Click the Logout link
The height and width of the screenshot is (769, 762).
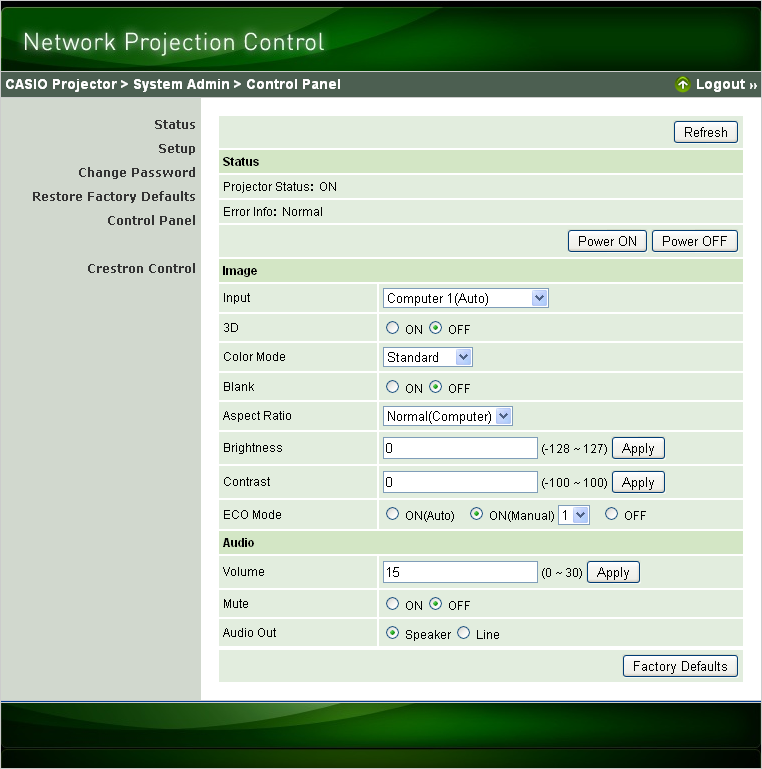tap(726, 84)
